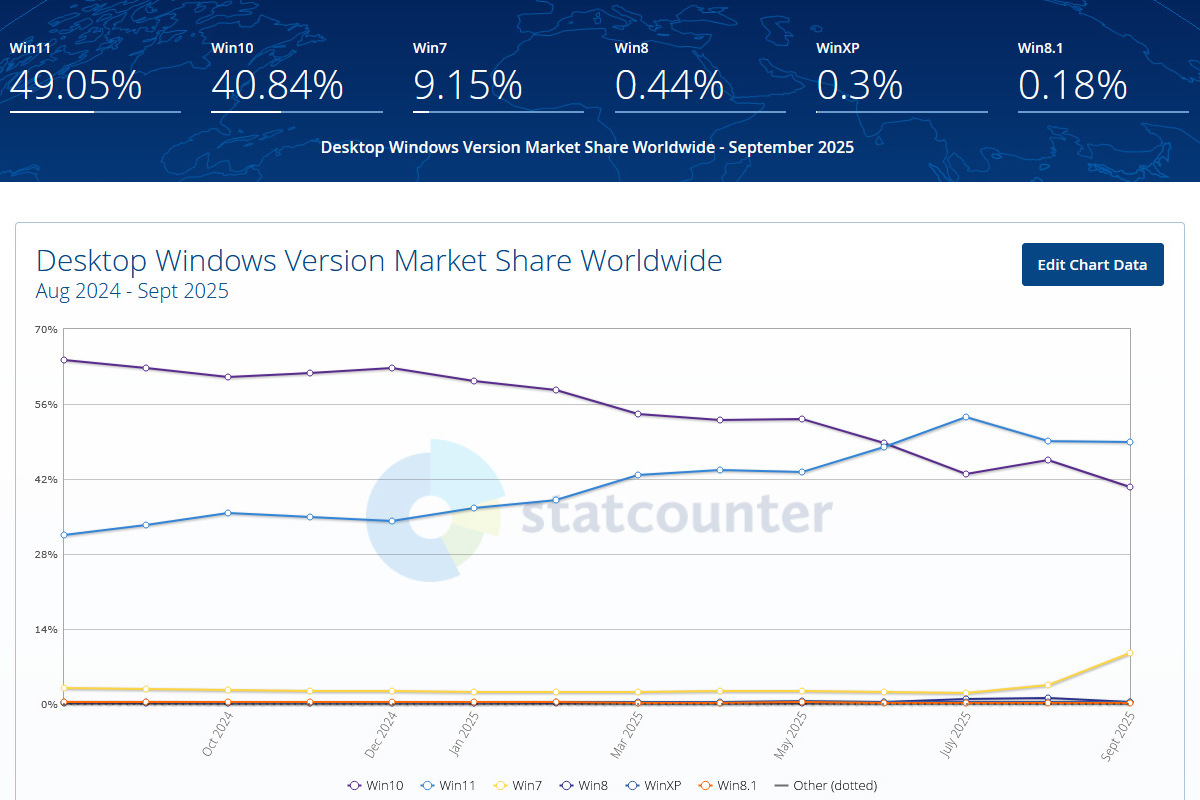Viewport: 1200px width, 800px height.
Task: Click the chart title 'Desktop Windows Version Market Share Worldwide'
Action: [x=379, y=261]
